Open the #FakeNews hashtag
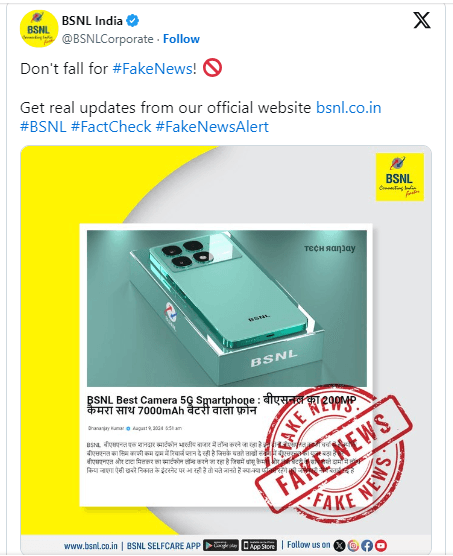453x556 pixels. [x=152, y=68]
